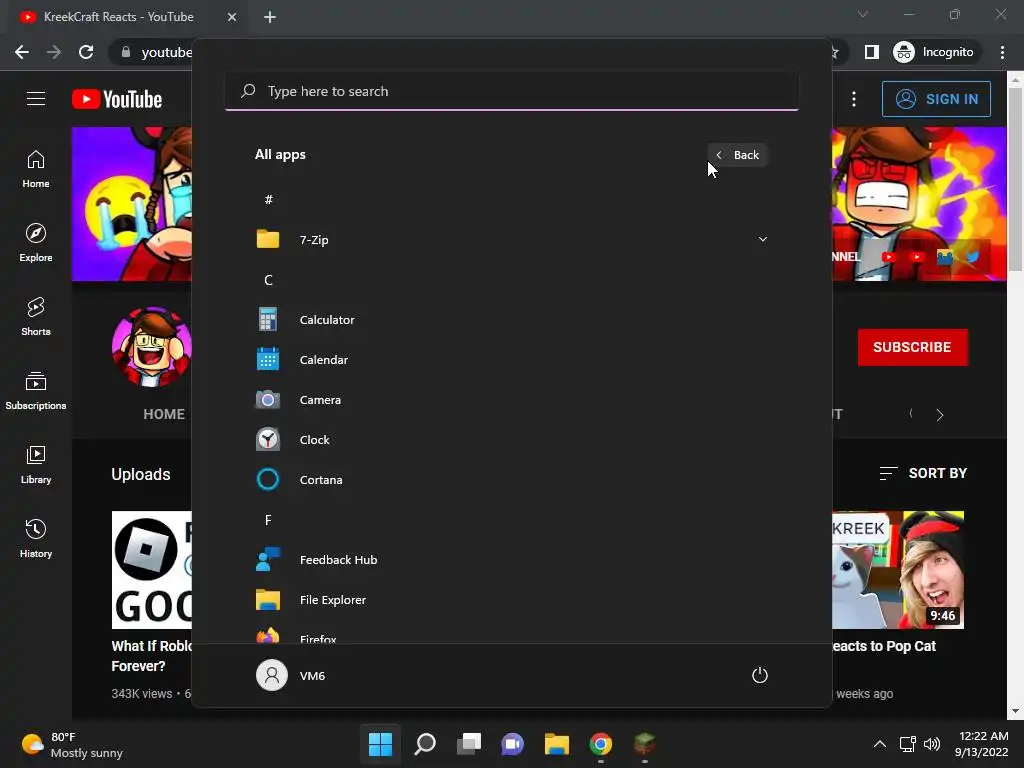Open the Roblox logo video thumbnail

[152, 569]
